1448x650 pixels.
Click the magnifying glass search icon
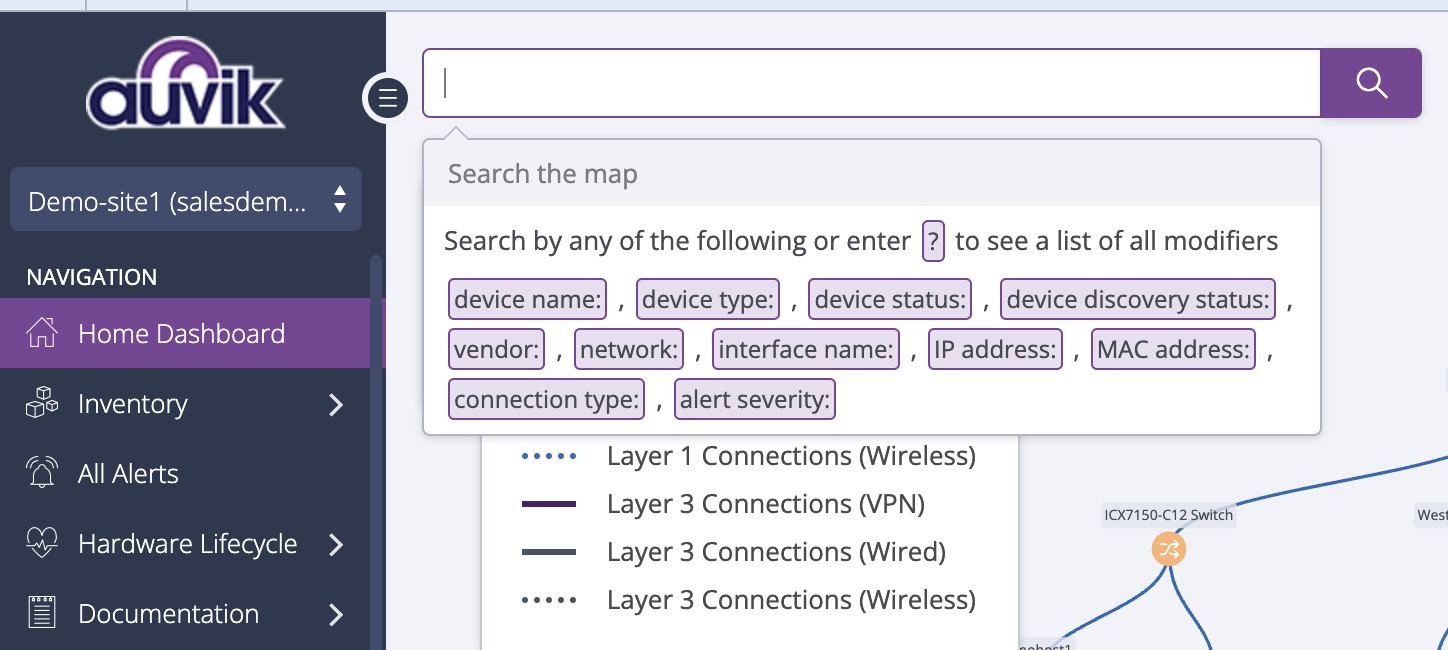coord(1371,83)
